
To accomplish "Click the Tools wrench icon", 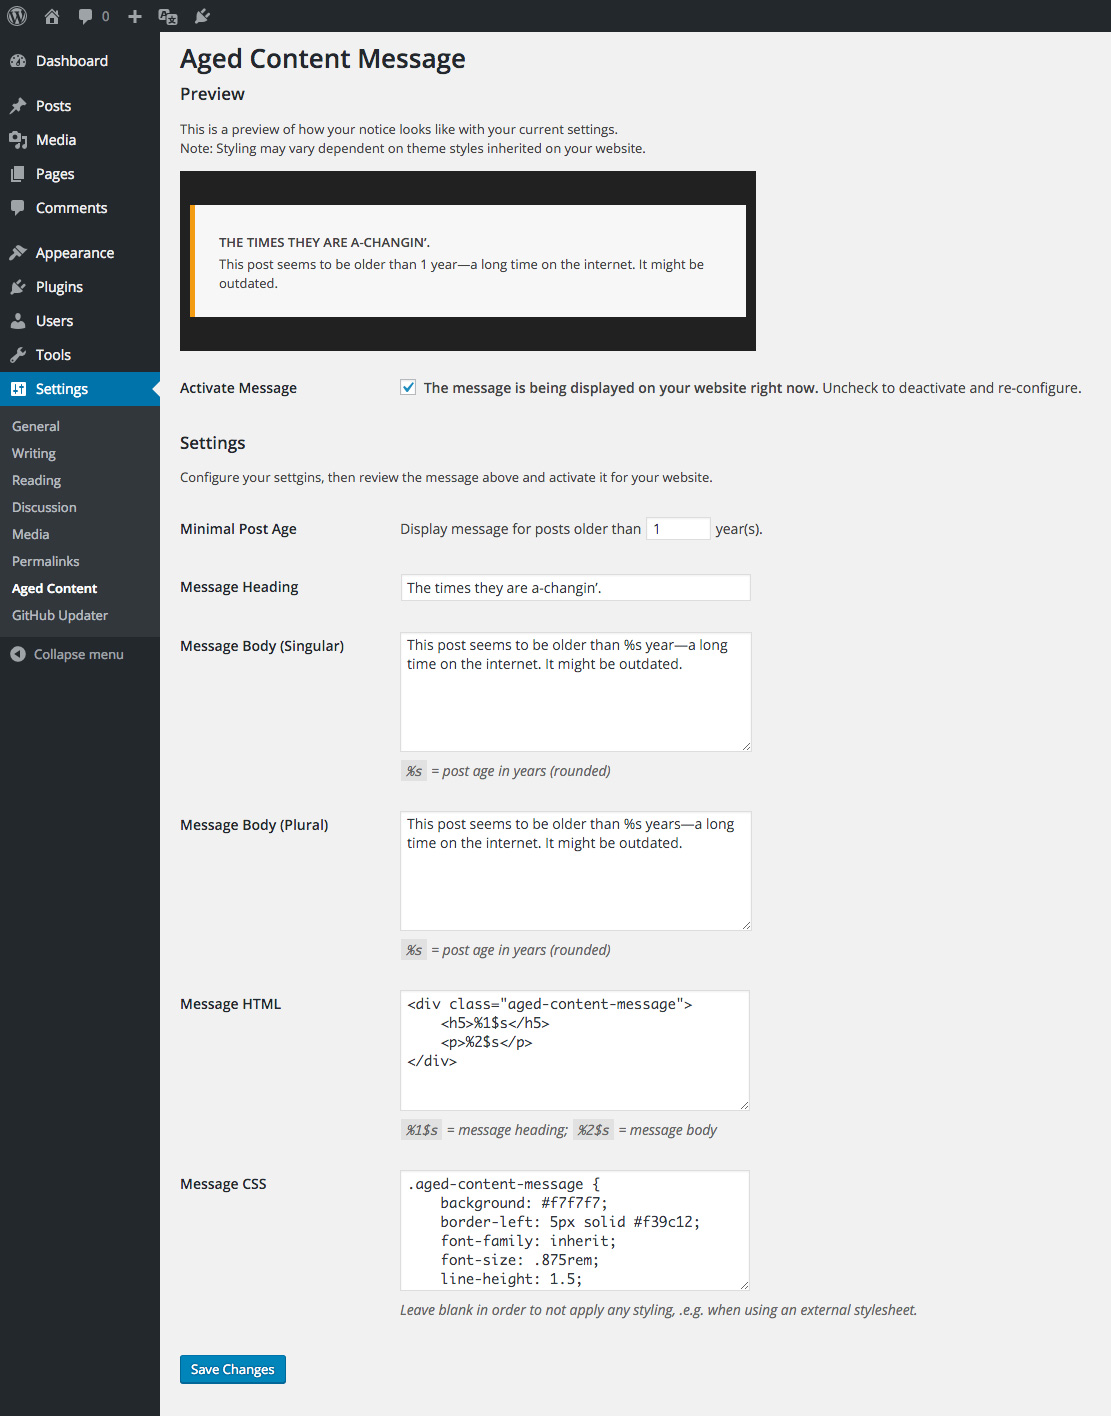I will click(18, 355).
